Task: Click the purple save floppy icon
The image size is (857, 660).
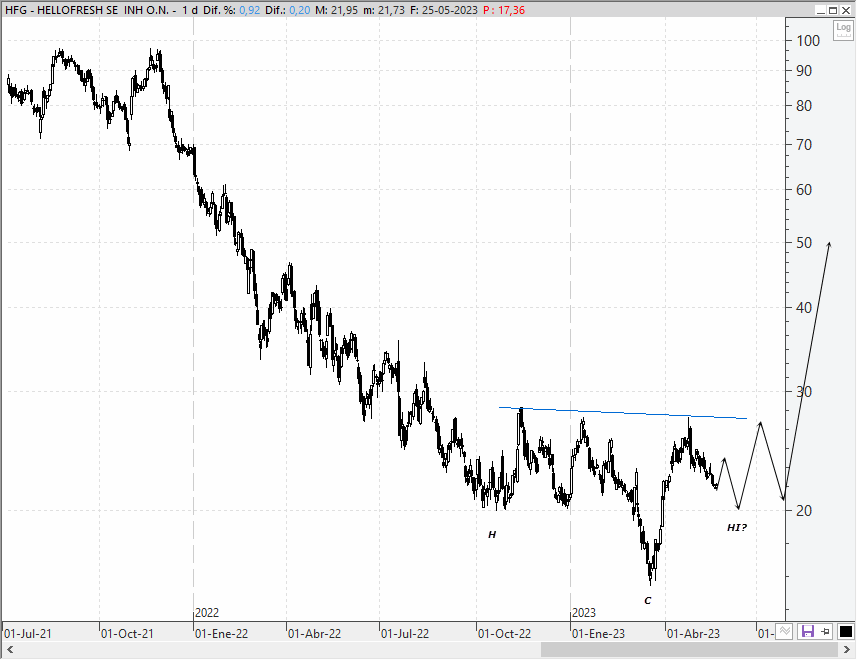Action: coord(807,632)
